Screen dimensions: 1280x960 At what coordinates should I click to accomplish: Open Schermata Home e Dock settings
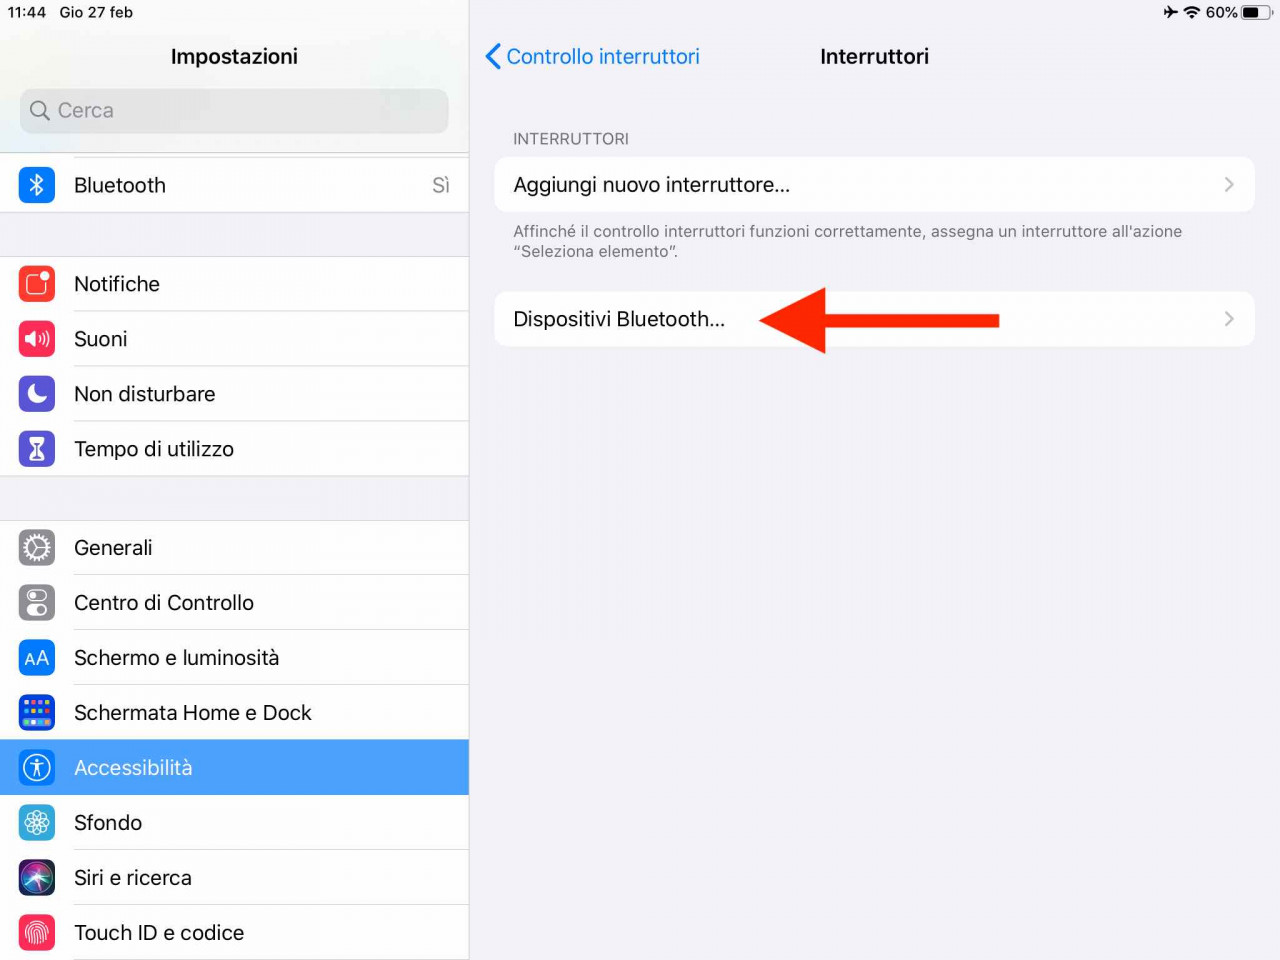[x=234, y=713]
